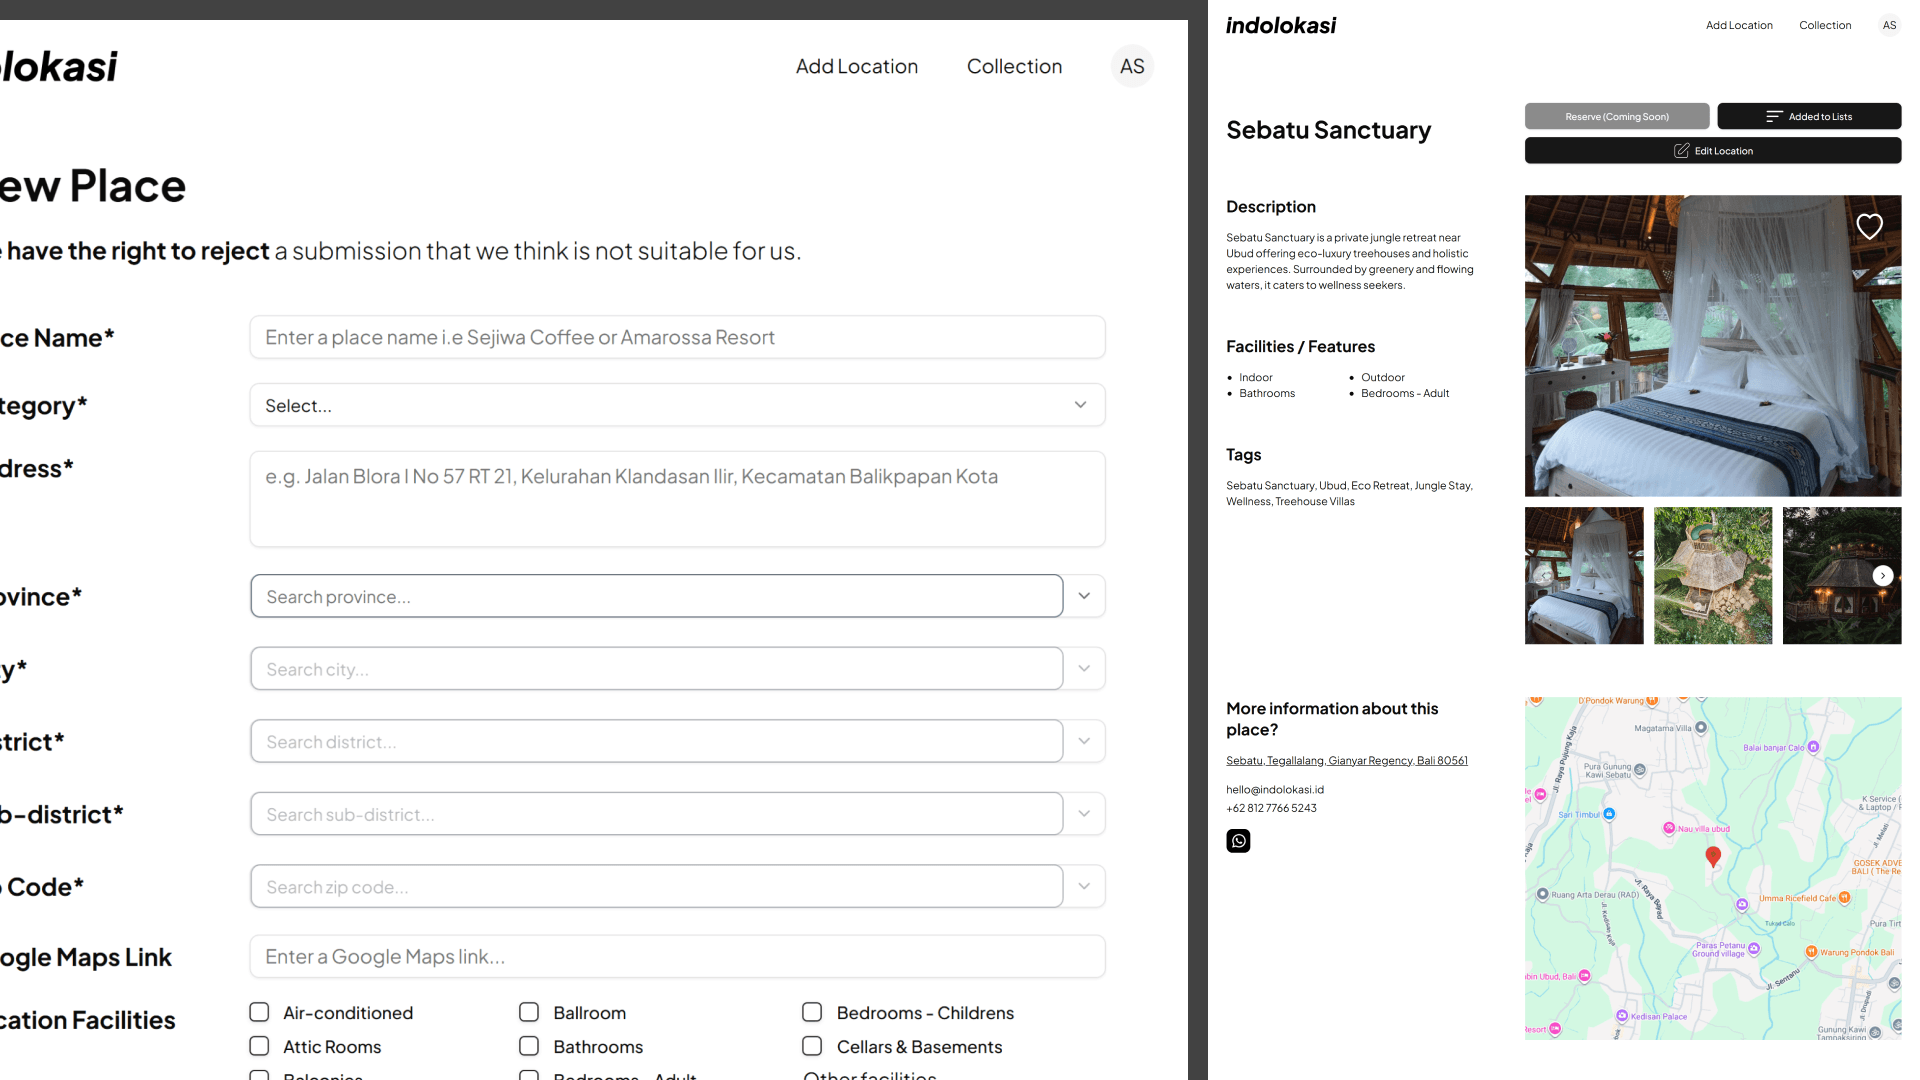
Task: Click Bedrooms - Adult facility text
Action: coord(1405,394)
